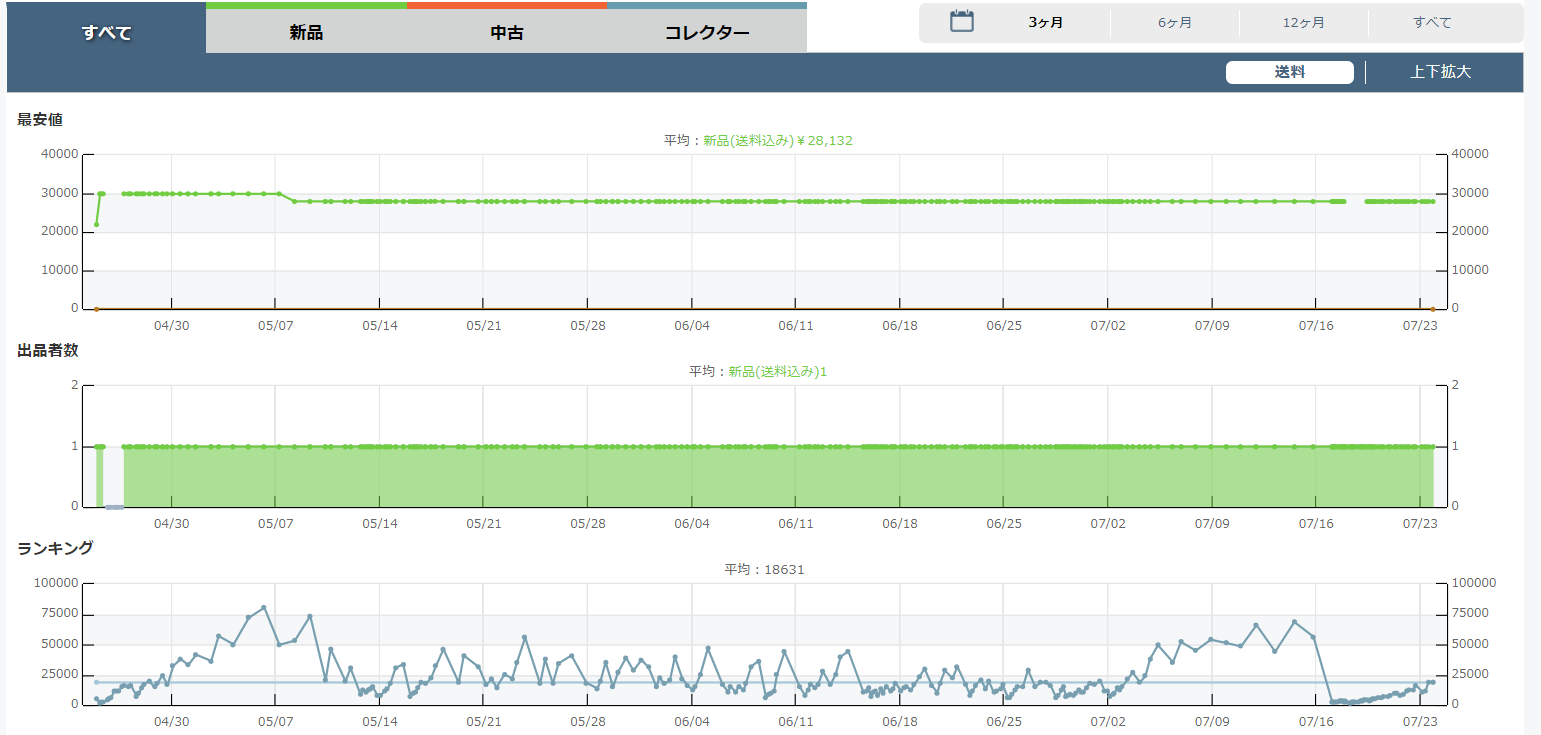Enable 上下拡大 vertical zoom
This screenshot has width=1541, height=735.
[1440, 72]
